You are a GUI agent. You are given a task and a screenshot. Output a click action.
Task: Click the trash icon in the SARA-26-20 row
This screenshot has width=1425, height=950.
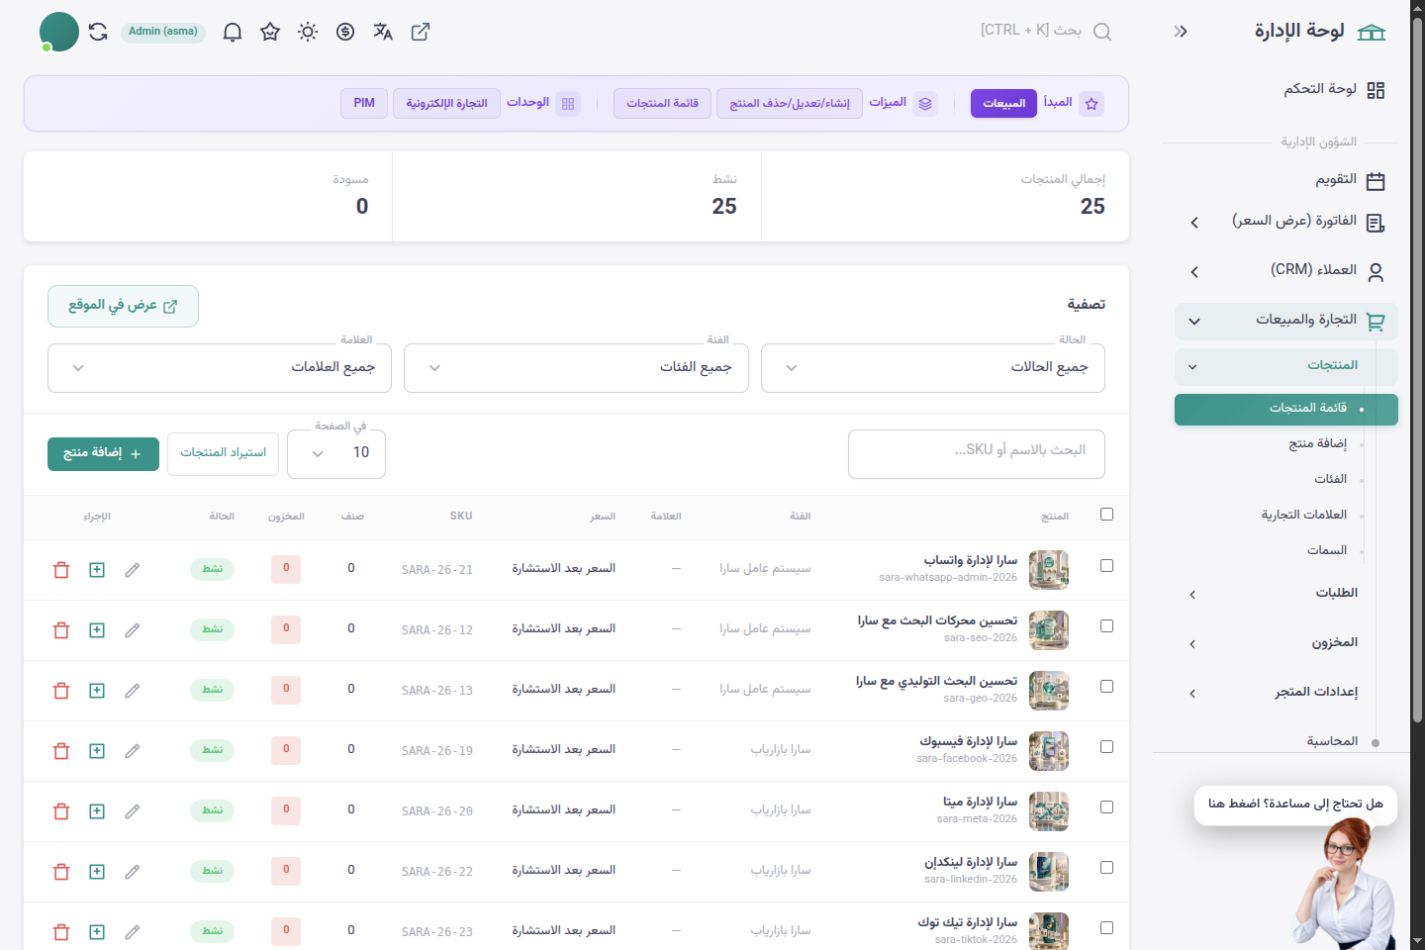(x=61, y=811)
